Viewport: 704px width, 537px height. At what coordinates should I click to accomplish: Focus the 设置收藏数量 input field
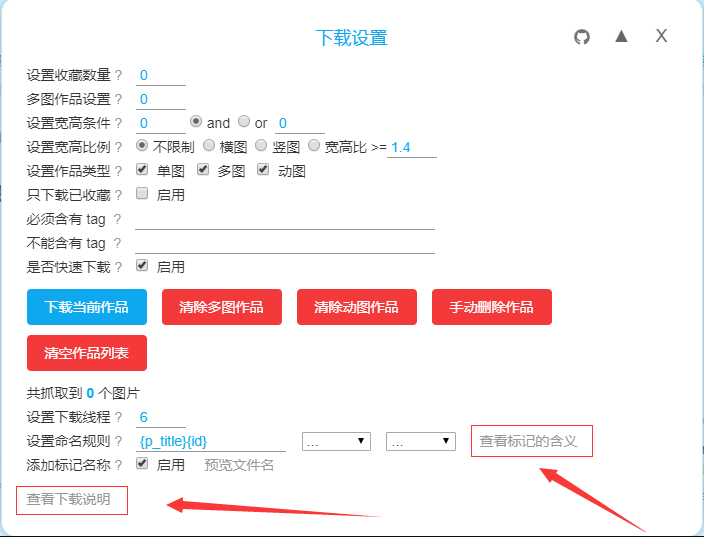click(x=161, y=75)
